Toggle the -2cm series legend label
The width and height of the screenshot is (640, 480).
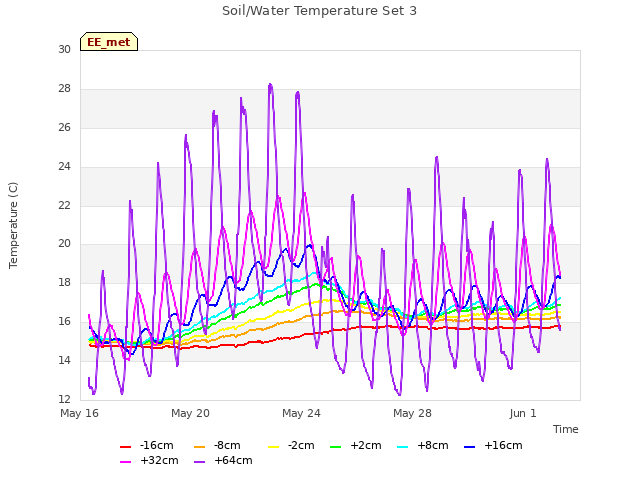point(301,445)
